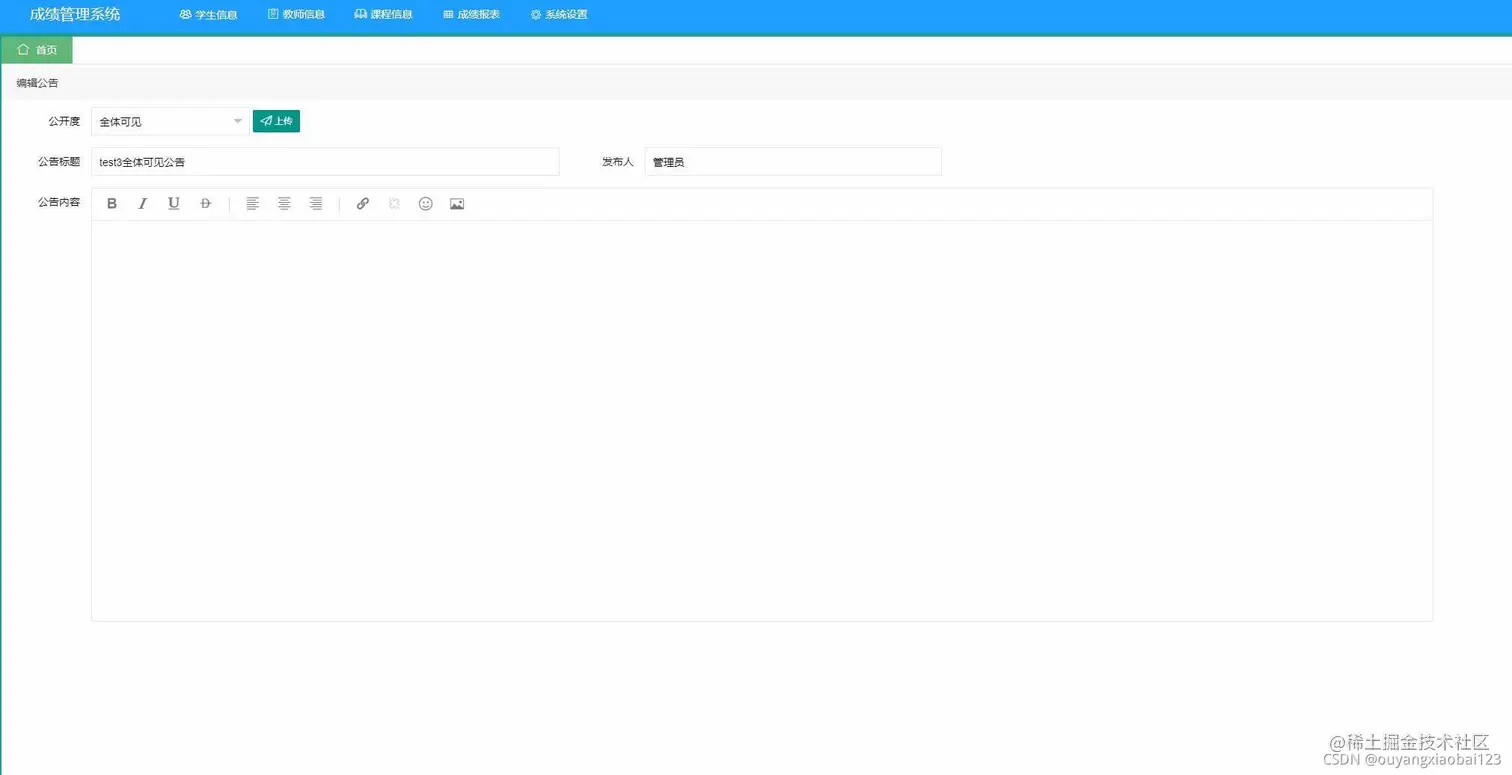Align text right in editor

(316, 204)
